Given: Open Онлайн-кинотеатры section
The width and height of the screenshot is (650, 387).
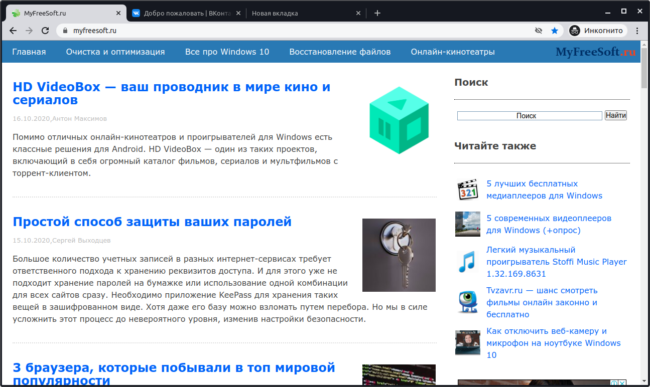Looking at the screenshot, I should [x=453, y=52].
